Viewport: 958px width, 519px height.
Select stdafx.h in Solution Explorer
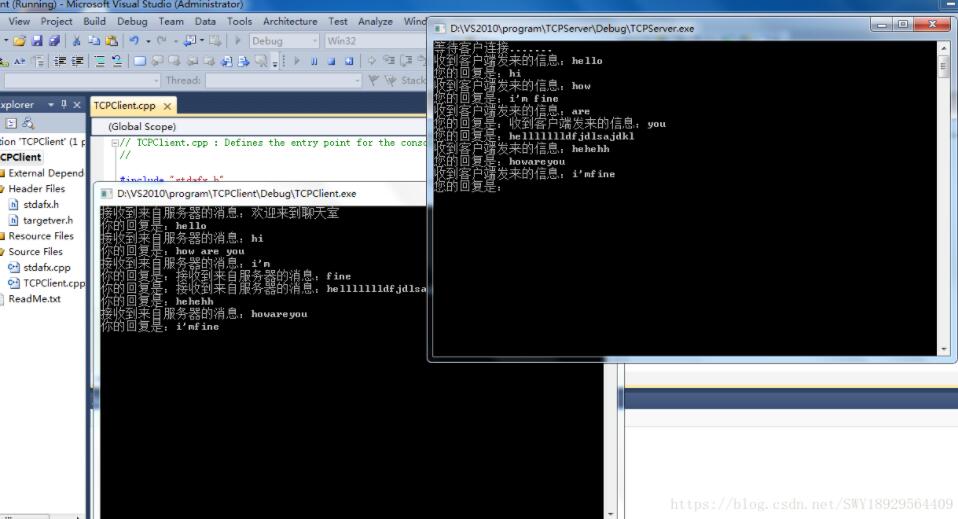pos(41,204)
